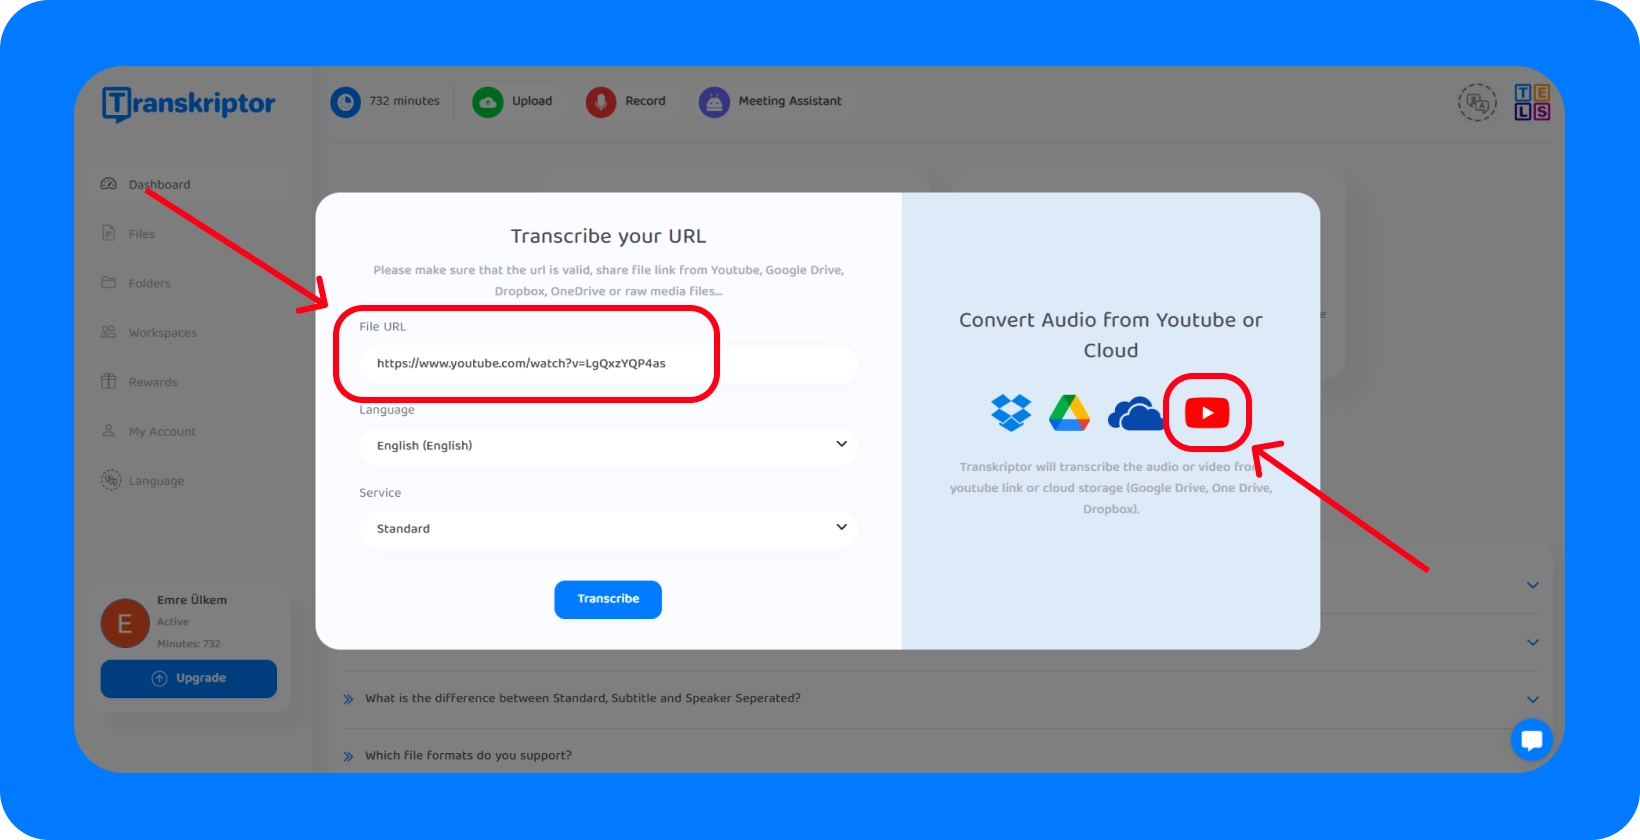Screen dimensions: 1640x840
Task: Click the TELS colored tiles icon
Action: point(1532,102)
